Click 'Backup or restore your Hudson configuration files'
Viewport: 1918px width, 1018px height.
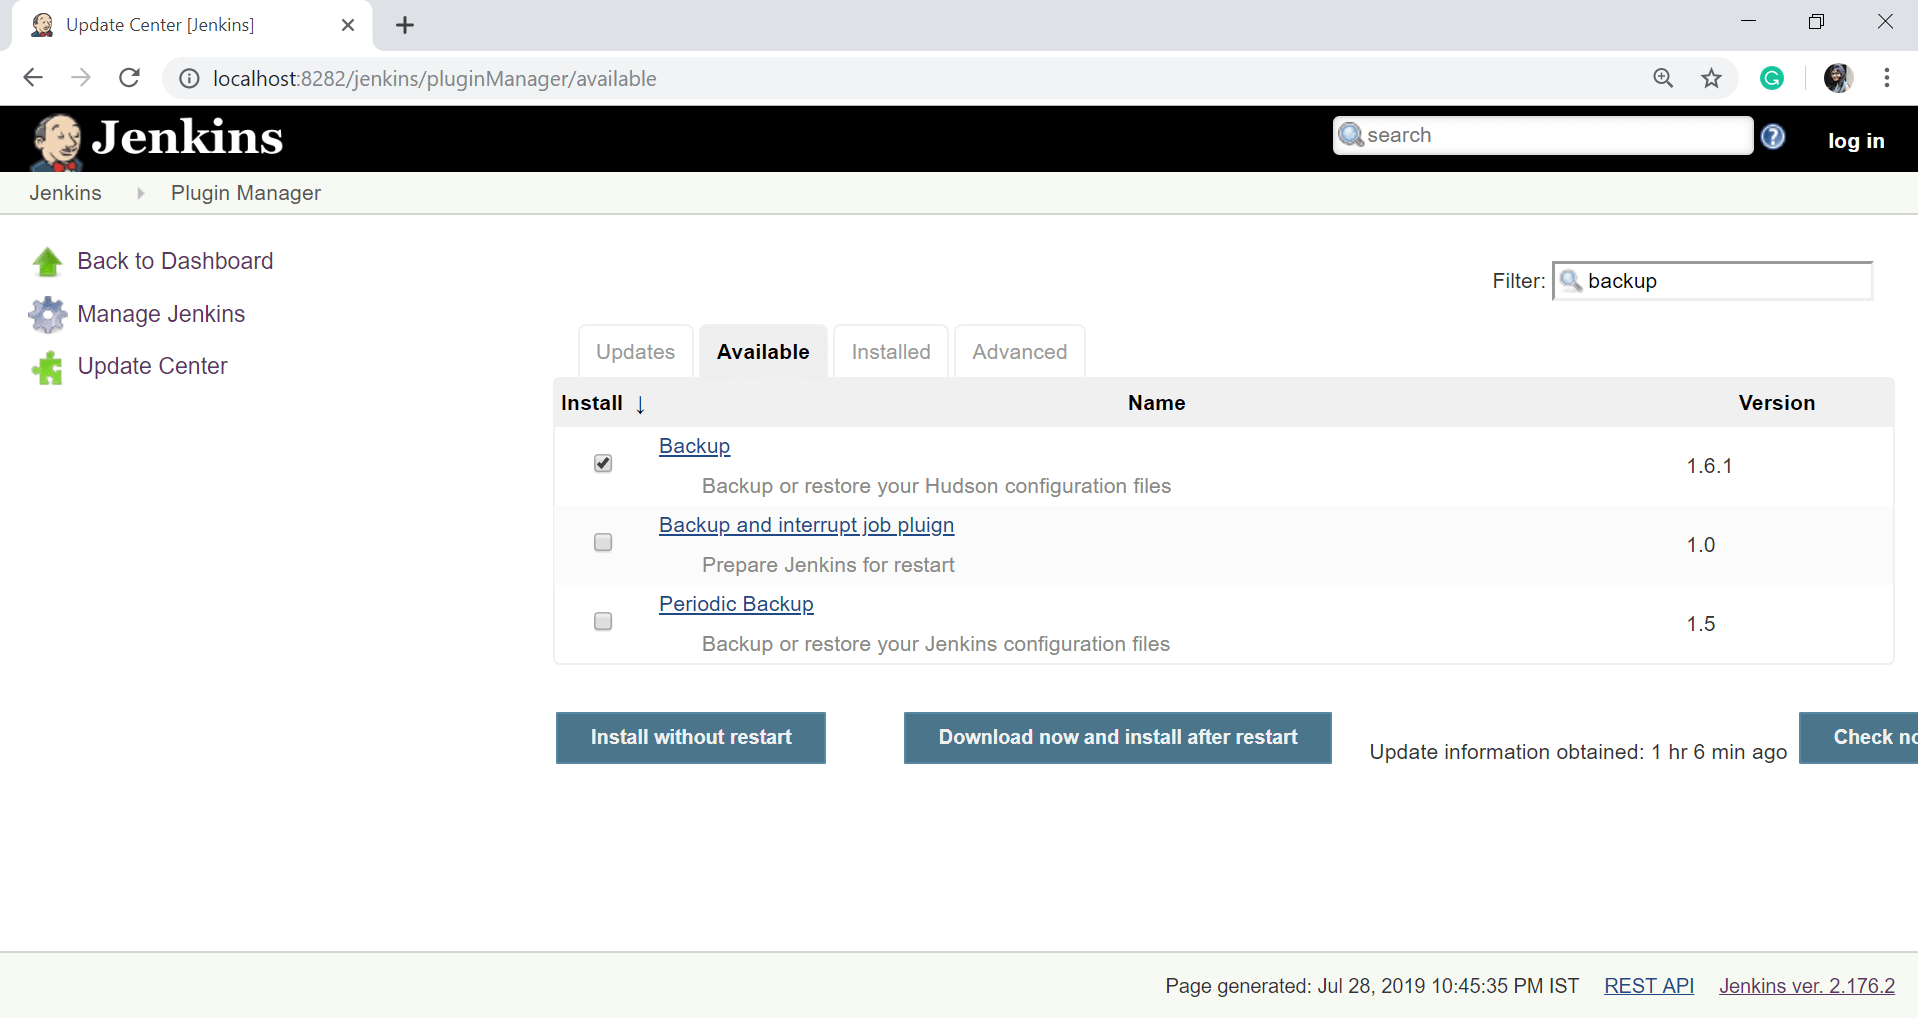pos(936,486)
